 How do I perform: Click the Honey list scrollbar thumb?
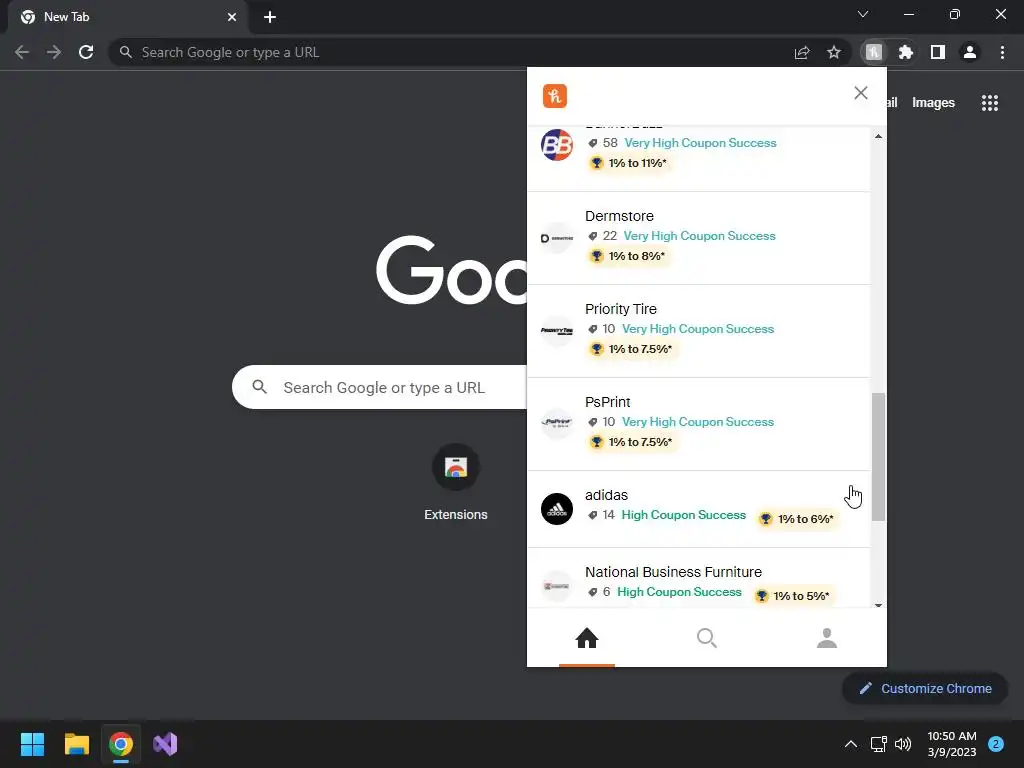coord(878,457)
